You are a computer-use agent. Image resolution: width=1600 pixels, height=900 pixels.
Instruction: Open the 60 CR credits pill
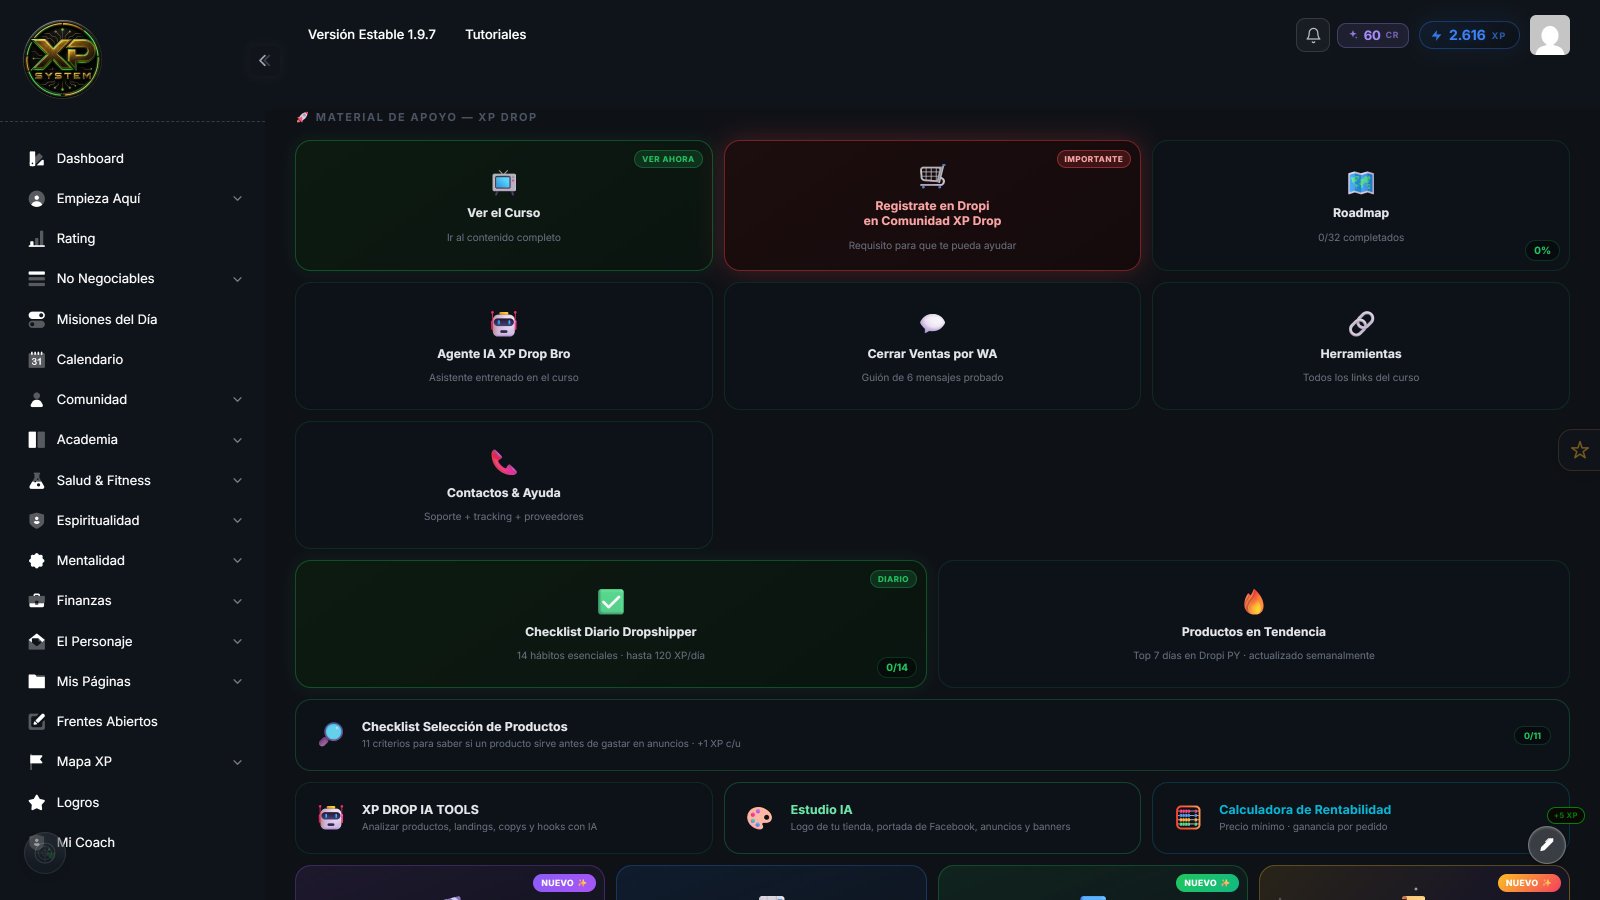pos(1373,35)
